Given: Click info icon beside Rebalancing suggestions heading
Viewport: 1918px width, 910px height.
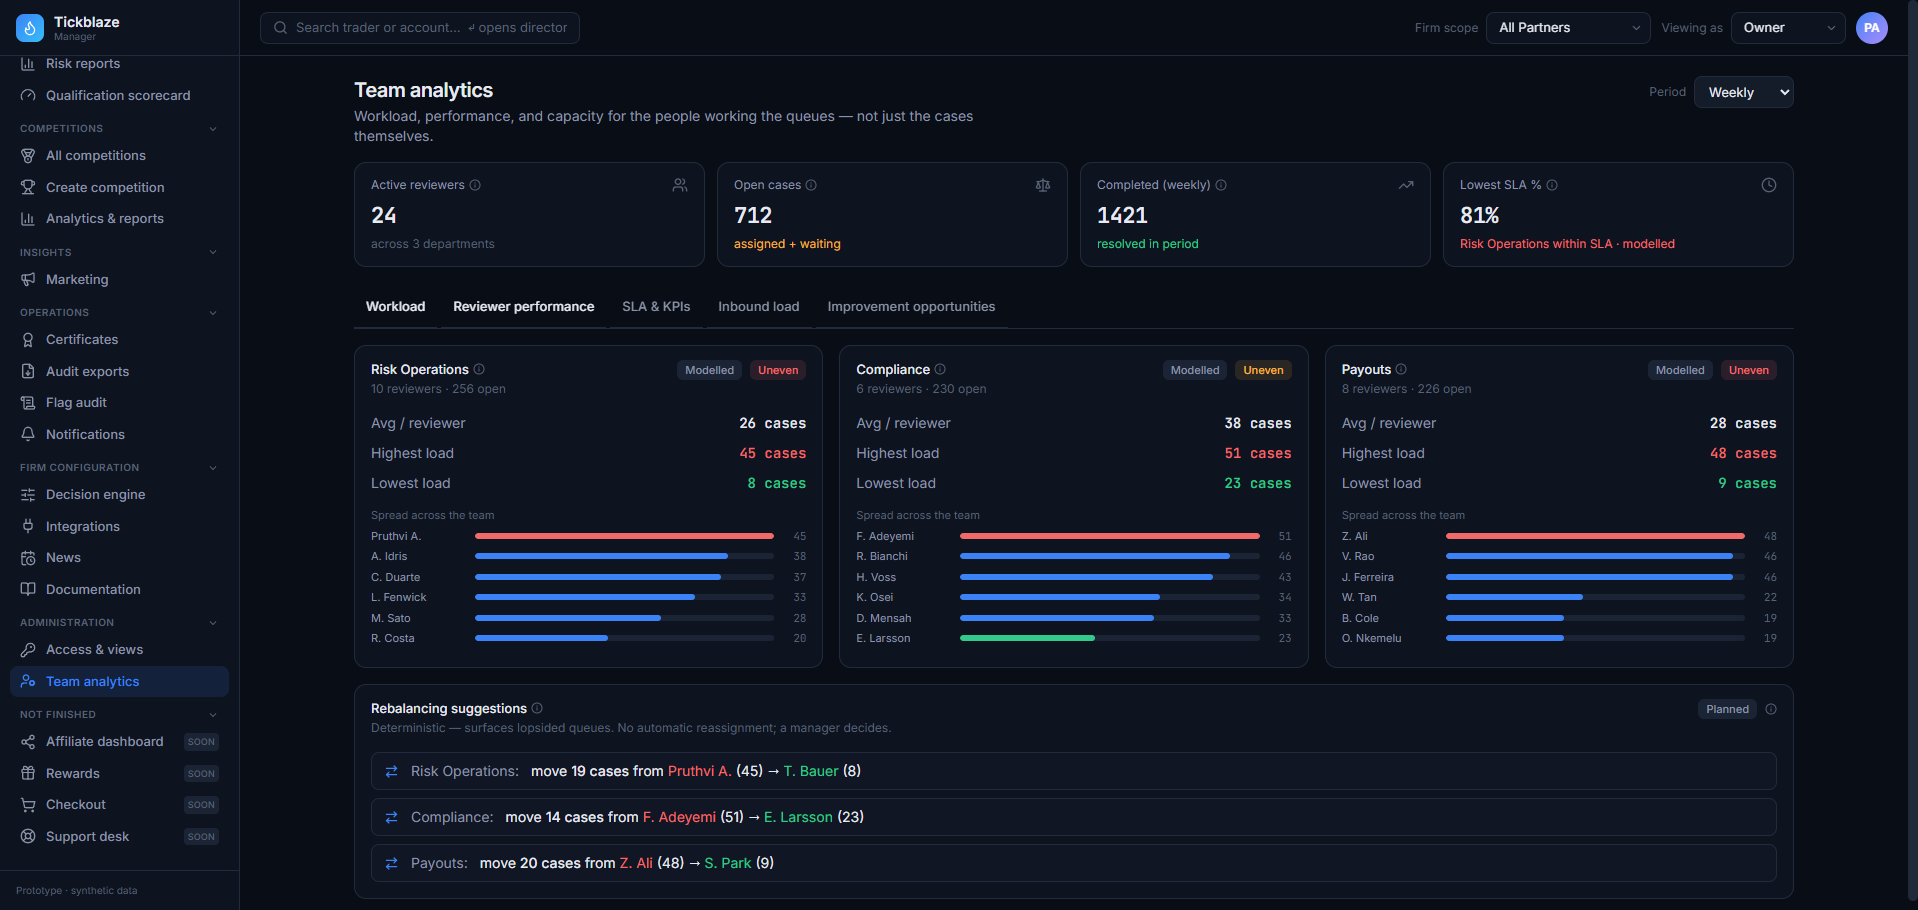Looking at the screenshot, I should (x=537, y=708).
